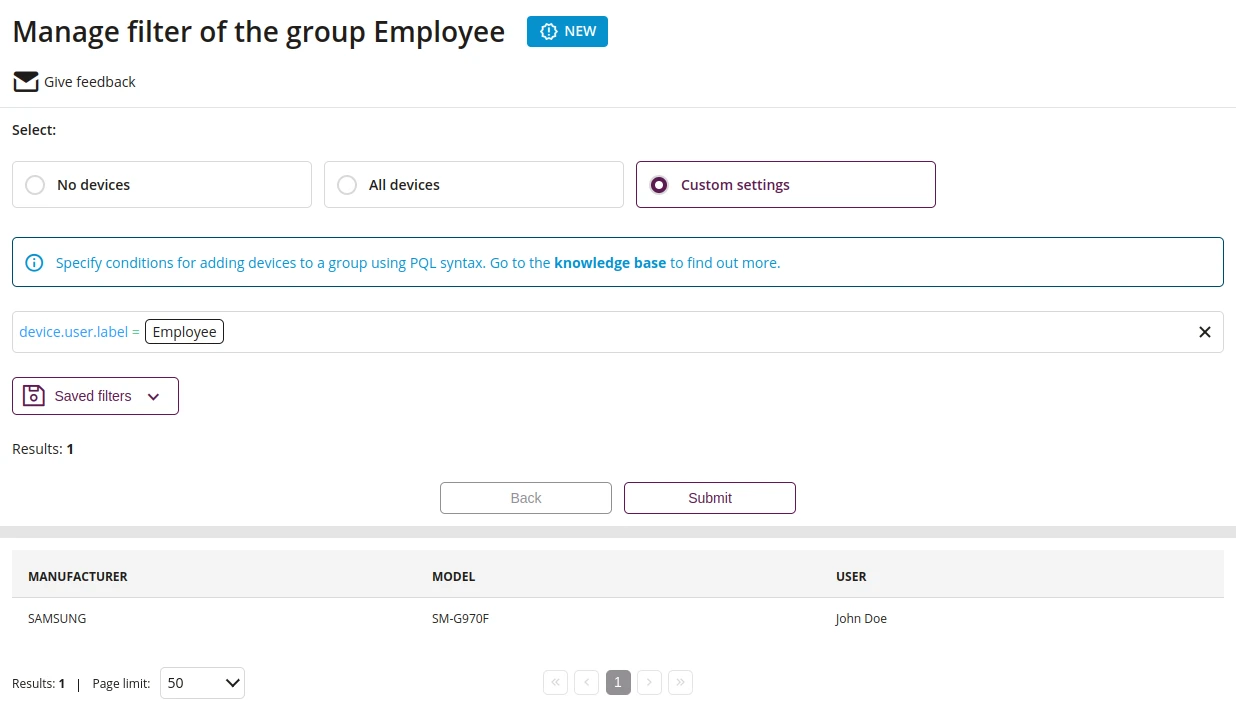The width and height of the screenshot is (1236, 720).
Task: Select the No devices radio option
Action: pos(162,185)
